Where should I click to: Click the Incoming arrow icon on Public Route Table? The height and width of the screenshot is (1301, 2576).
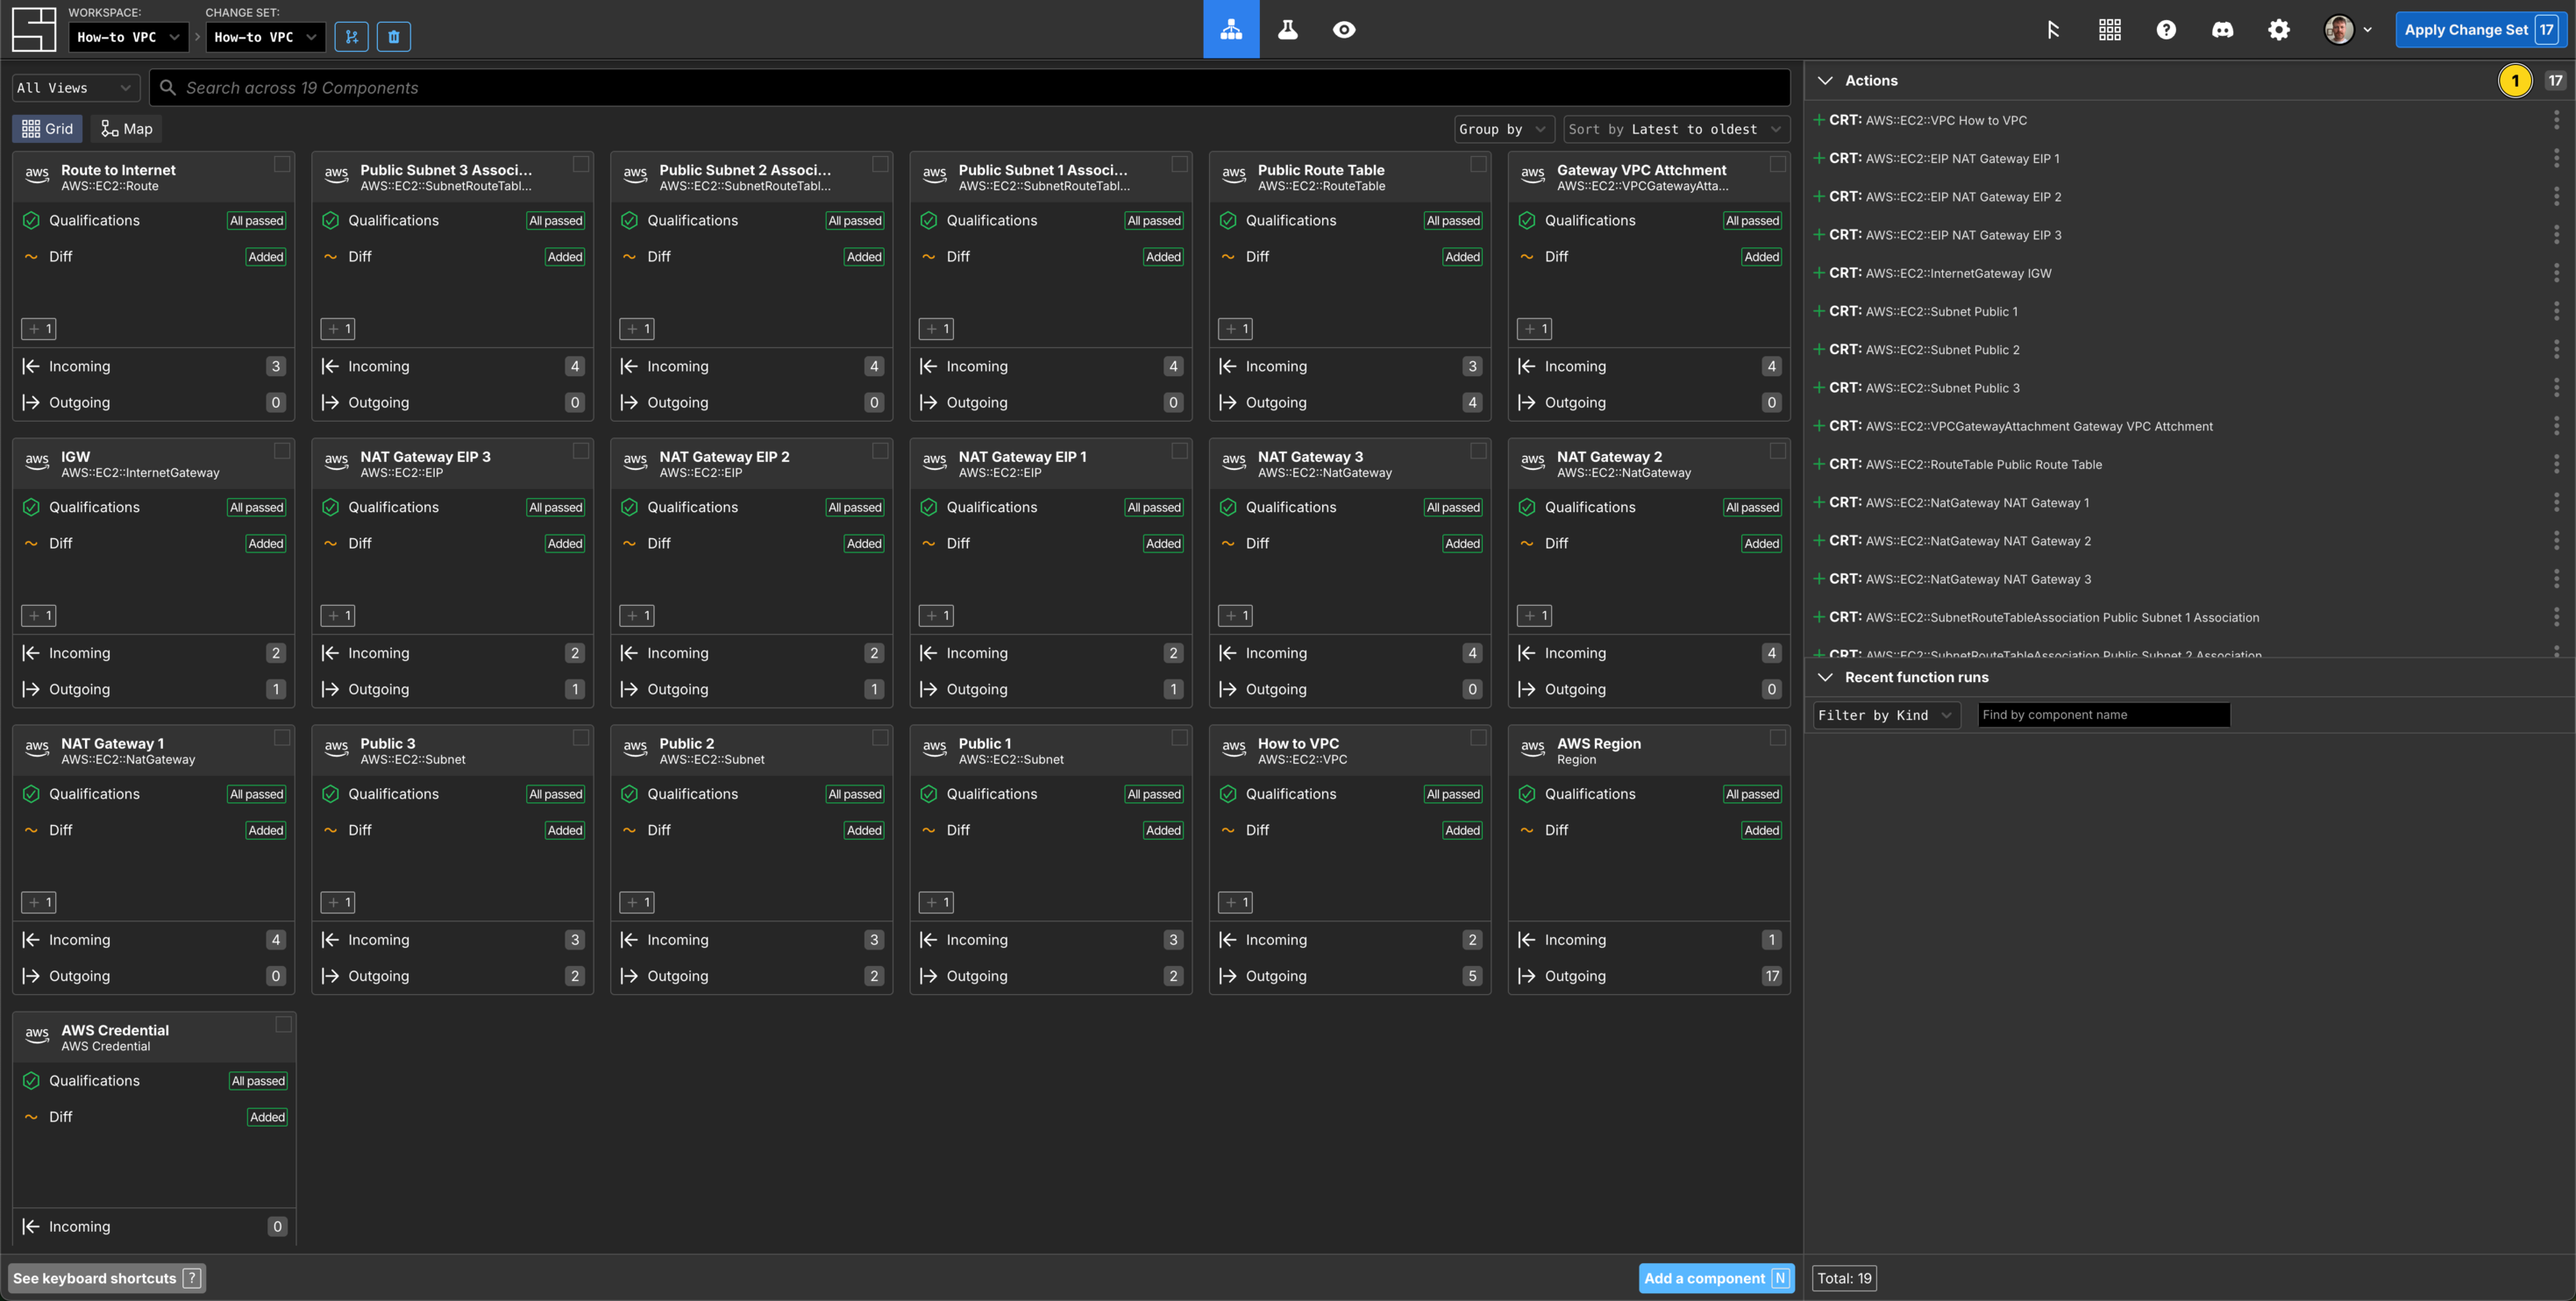click(x=1228, y=367)
